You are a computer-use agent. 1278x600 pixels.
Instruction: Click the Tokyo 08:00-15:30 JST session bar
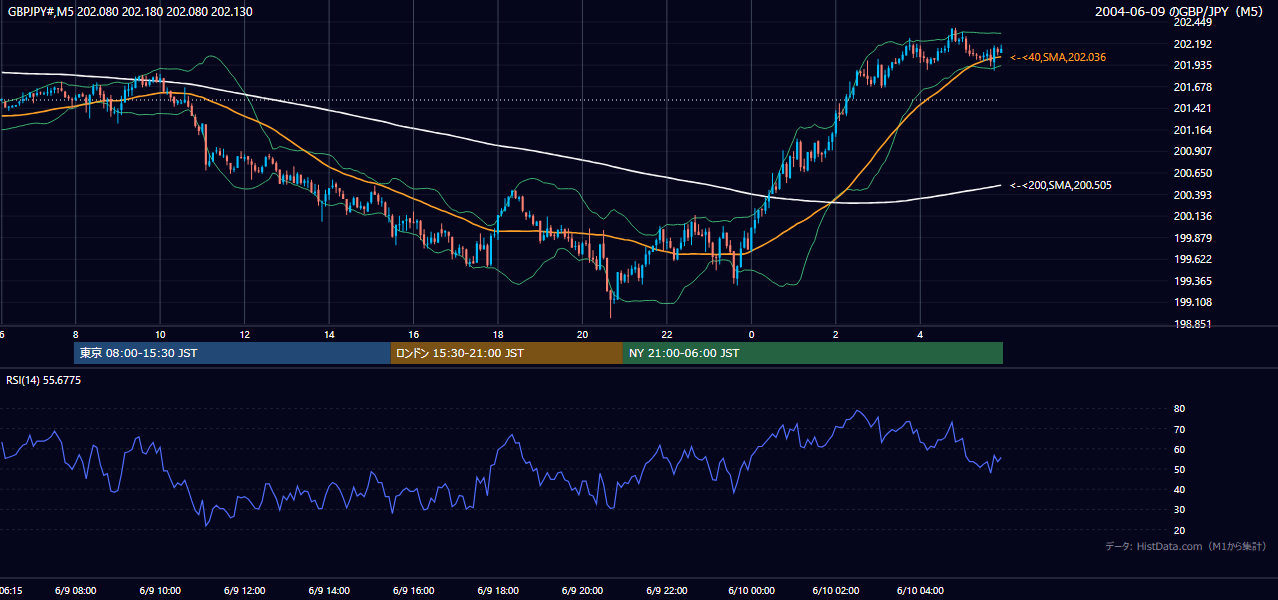(x=232, y=353)
